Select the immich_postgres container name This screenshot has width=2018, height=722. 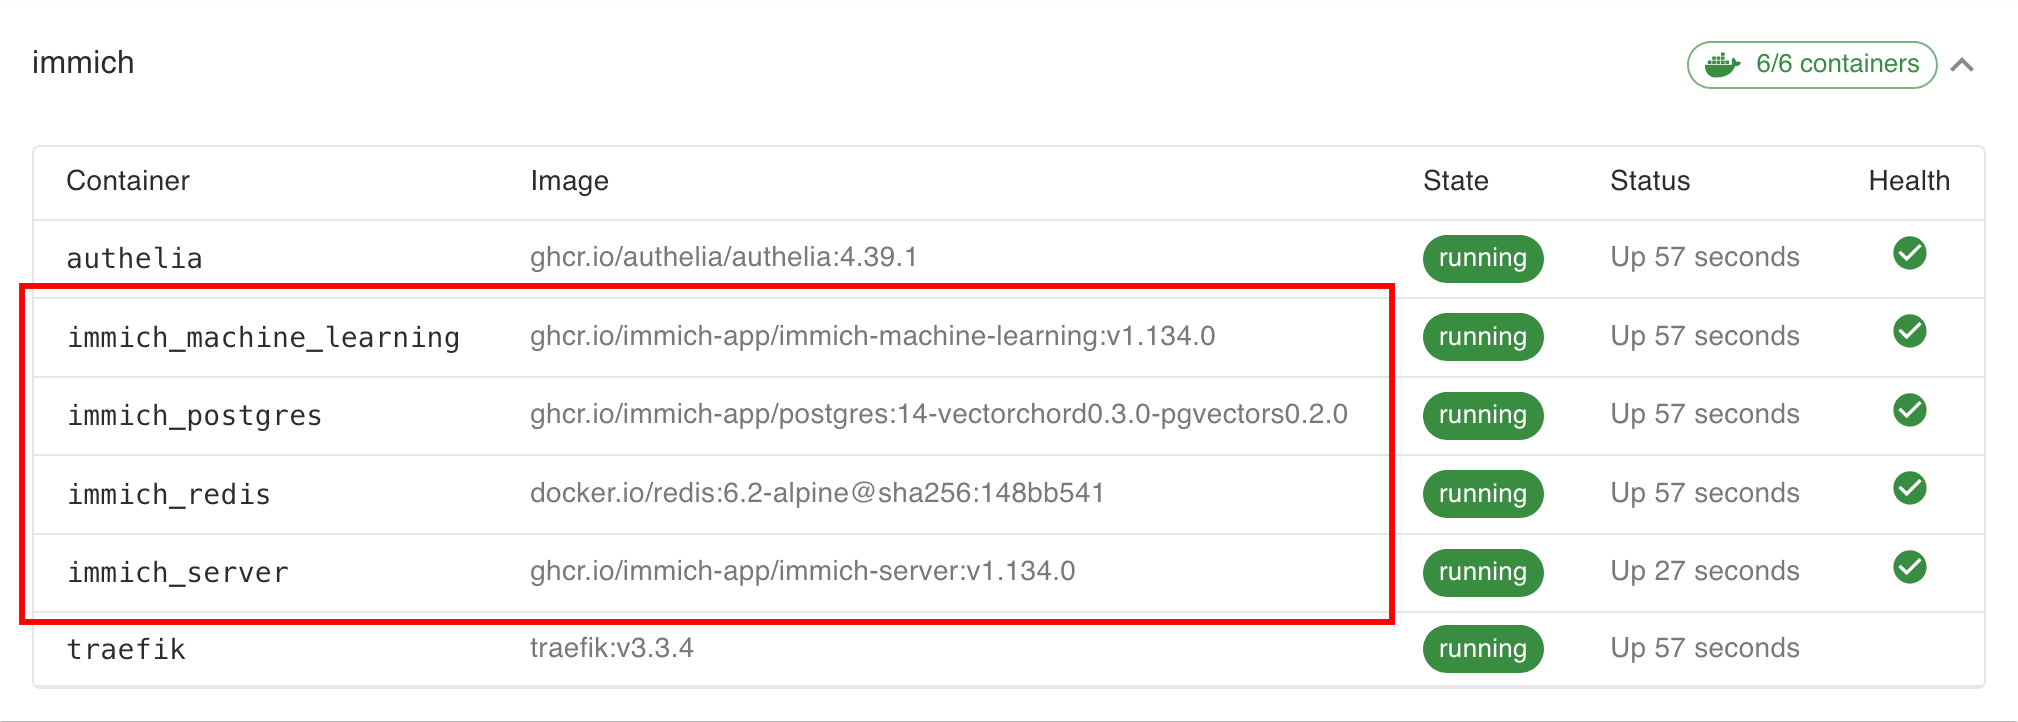click(195, 416)
